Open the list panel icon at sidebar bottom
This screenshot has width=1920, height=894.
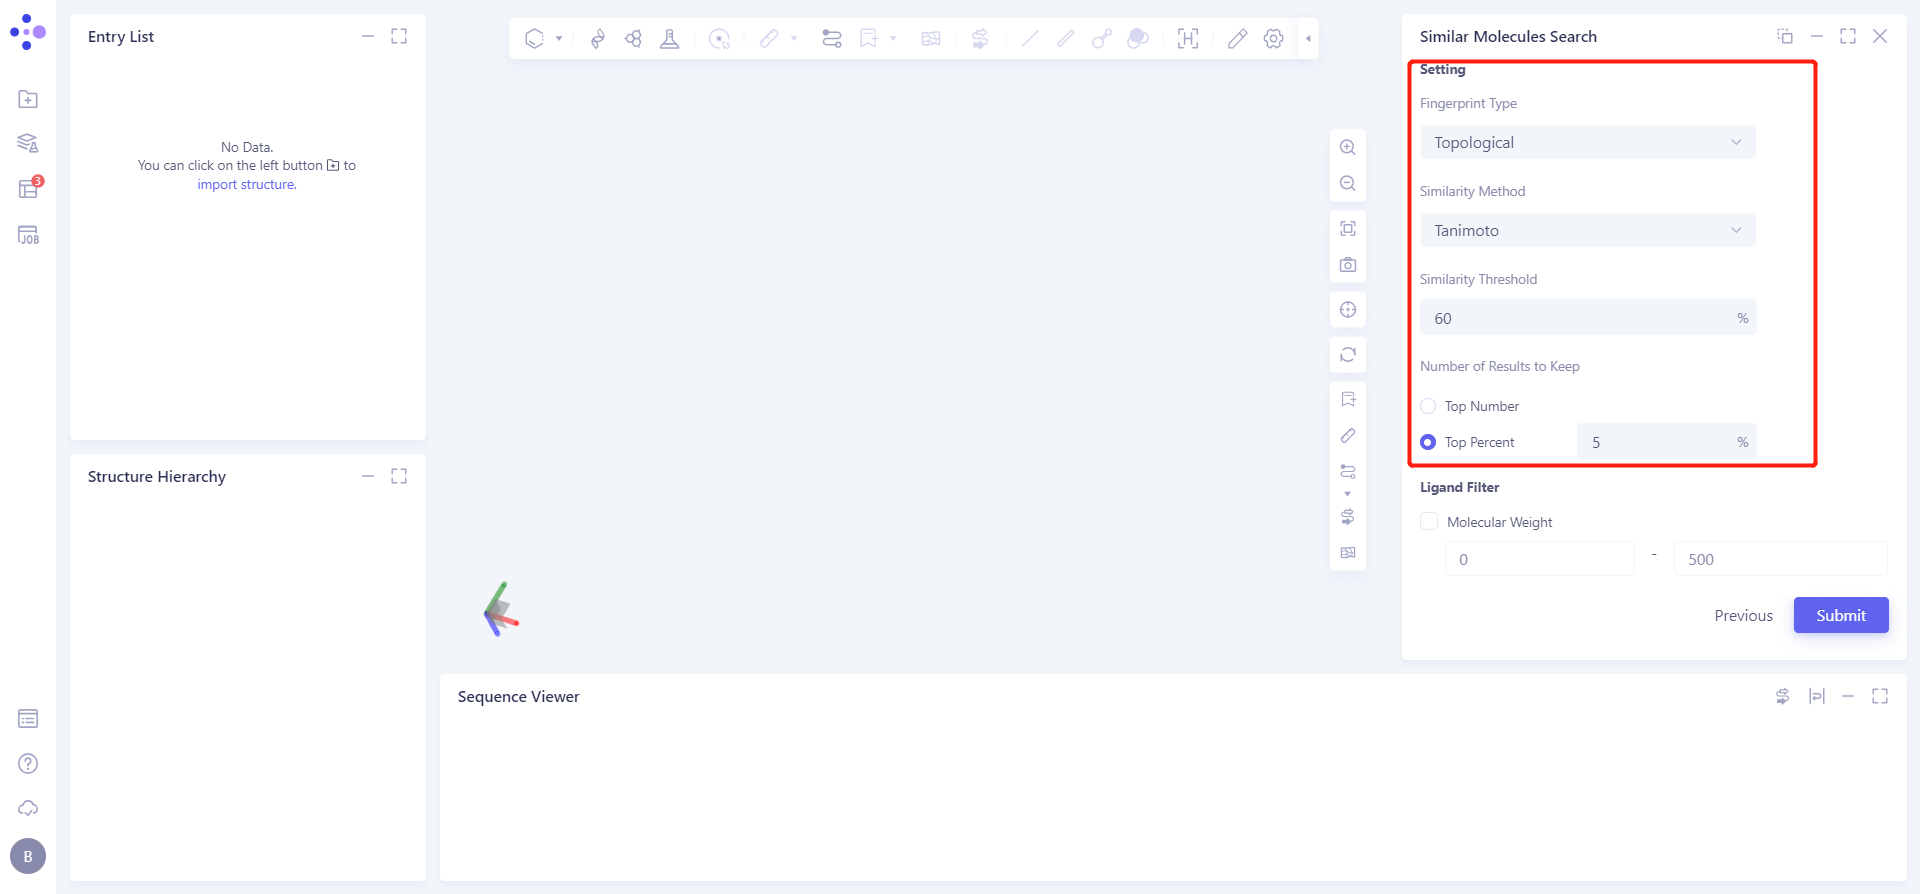click(x=28, y=718)
